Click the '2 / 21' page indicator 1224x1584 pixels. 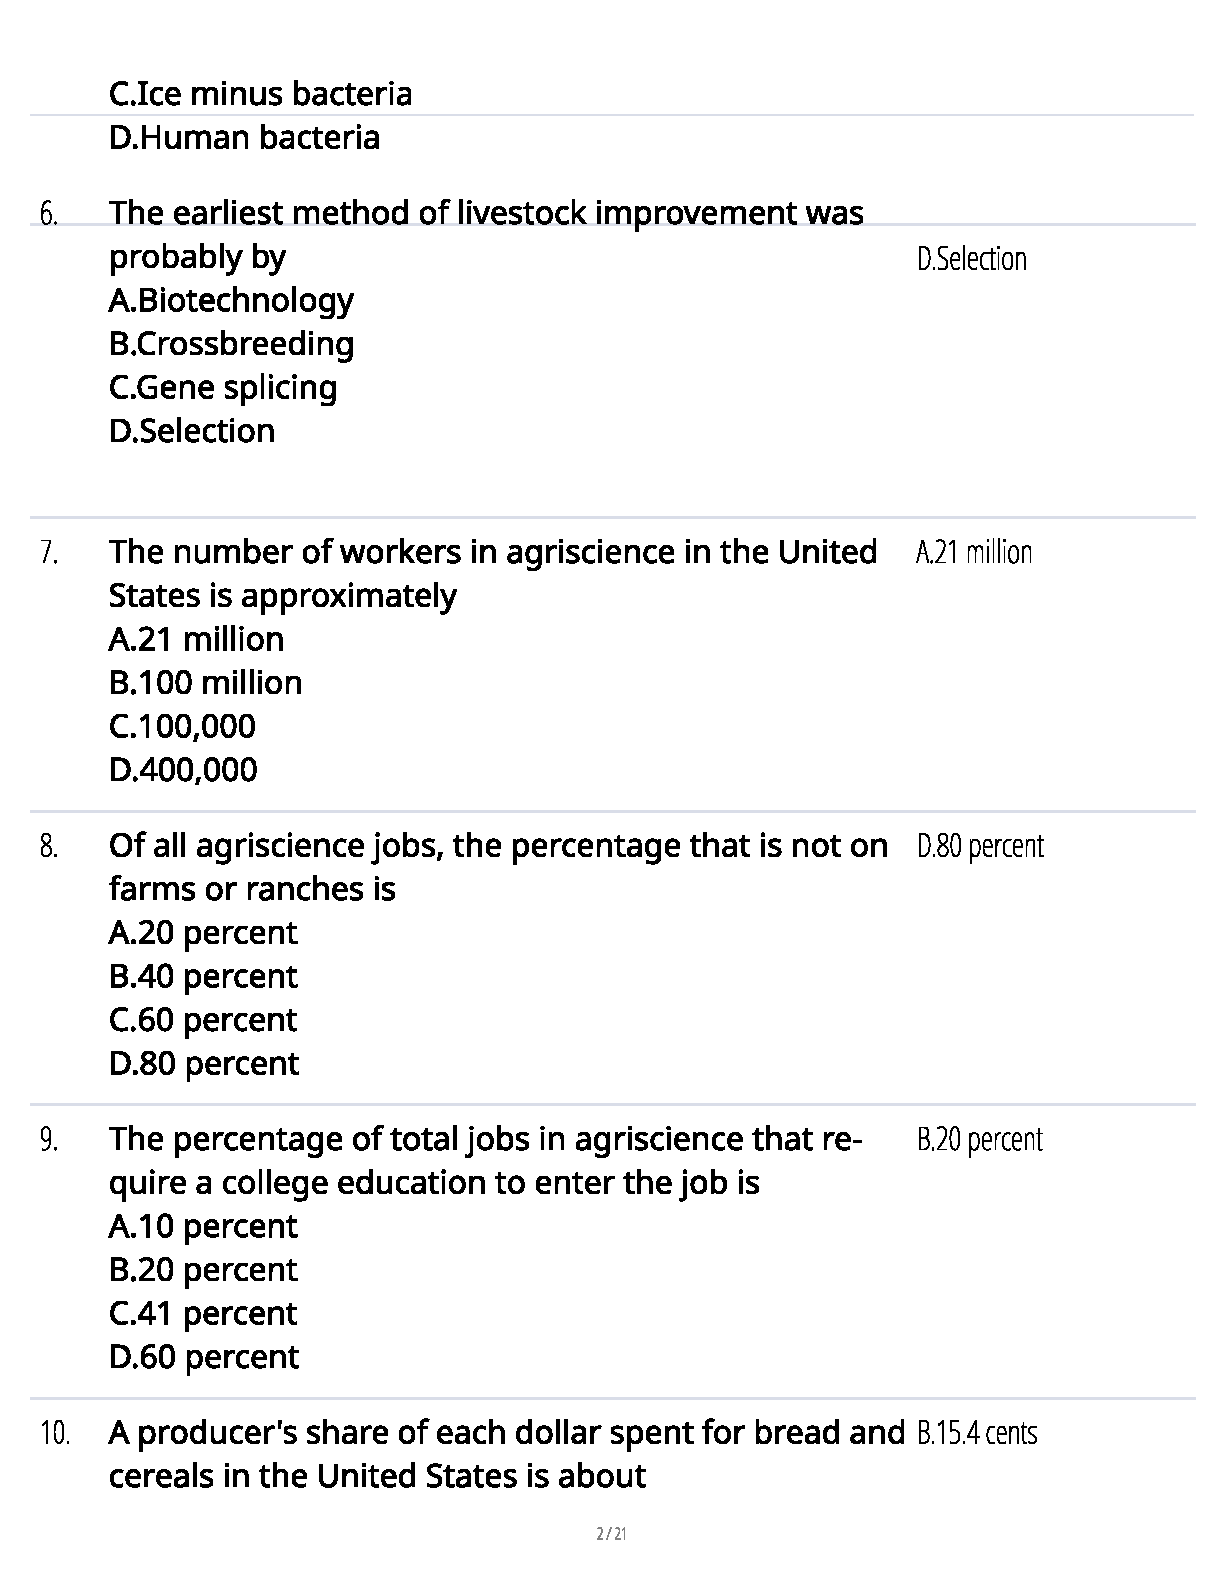(x=611, y=1533)
